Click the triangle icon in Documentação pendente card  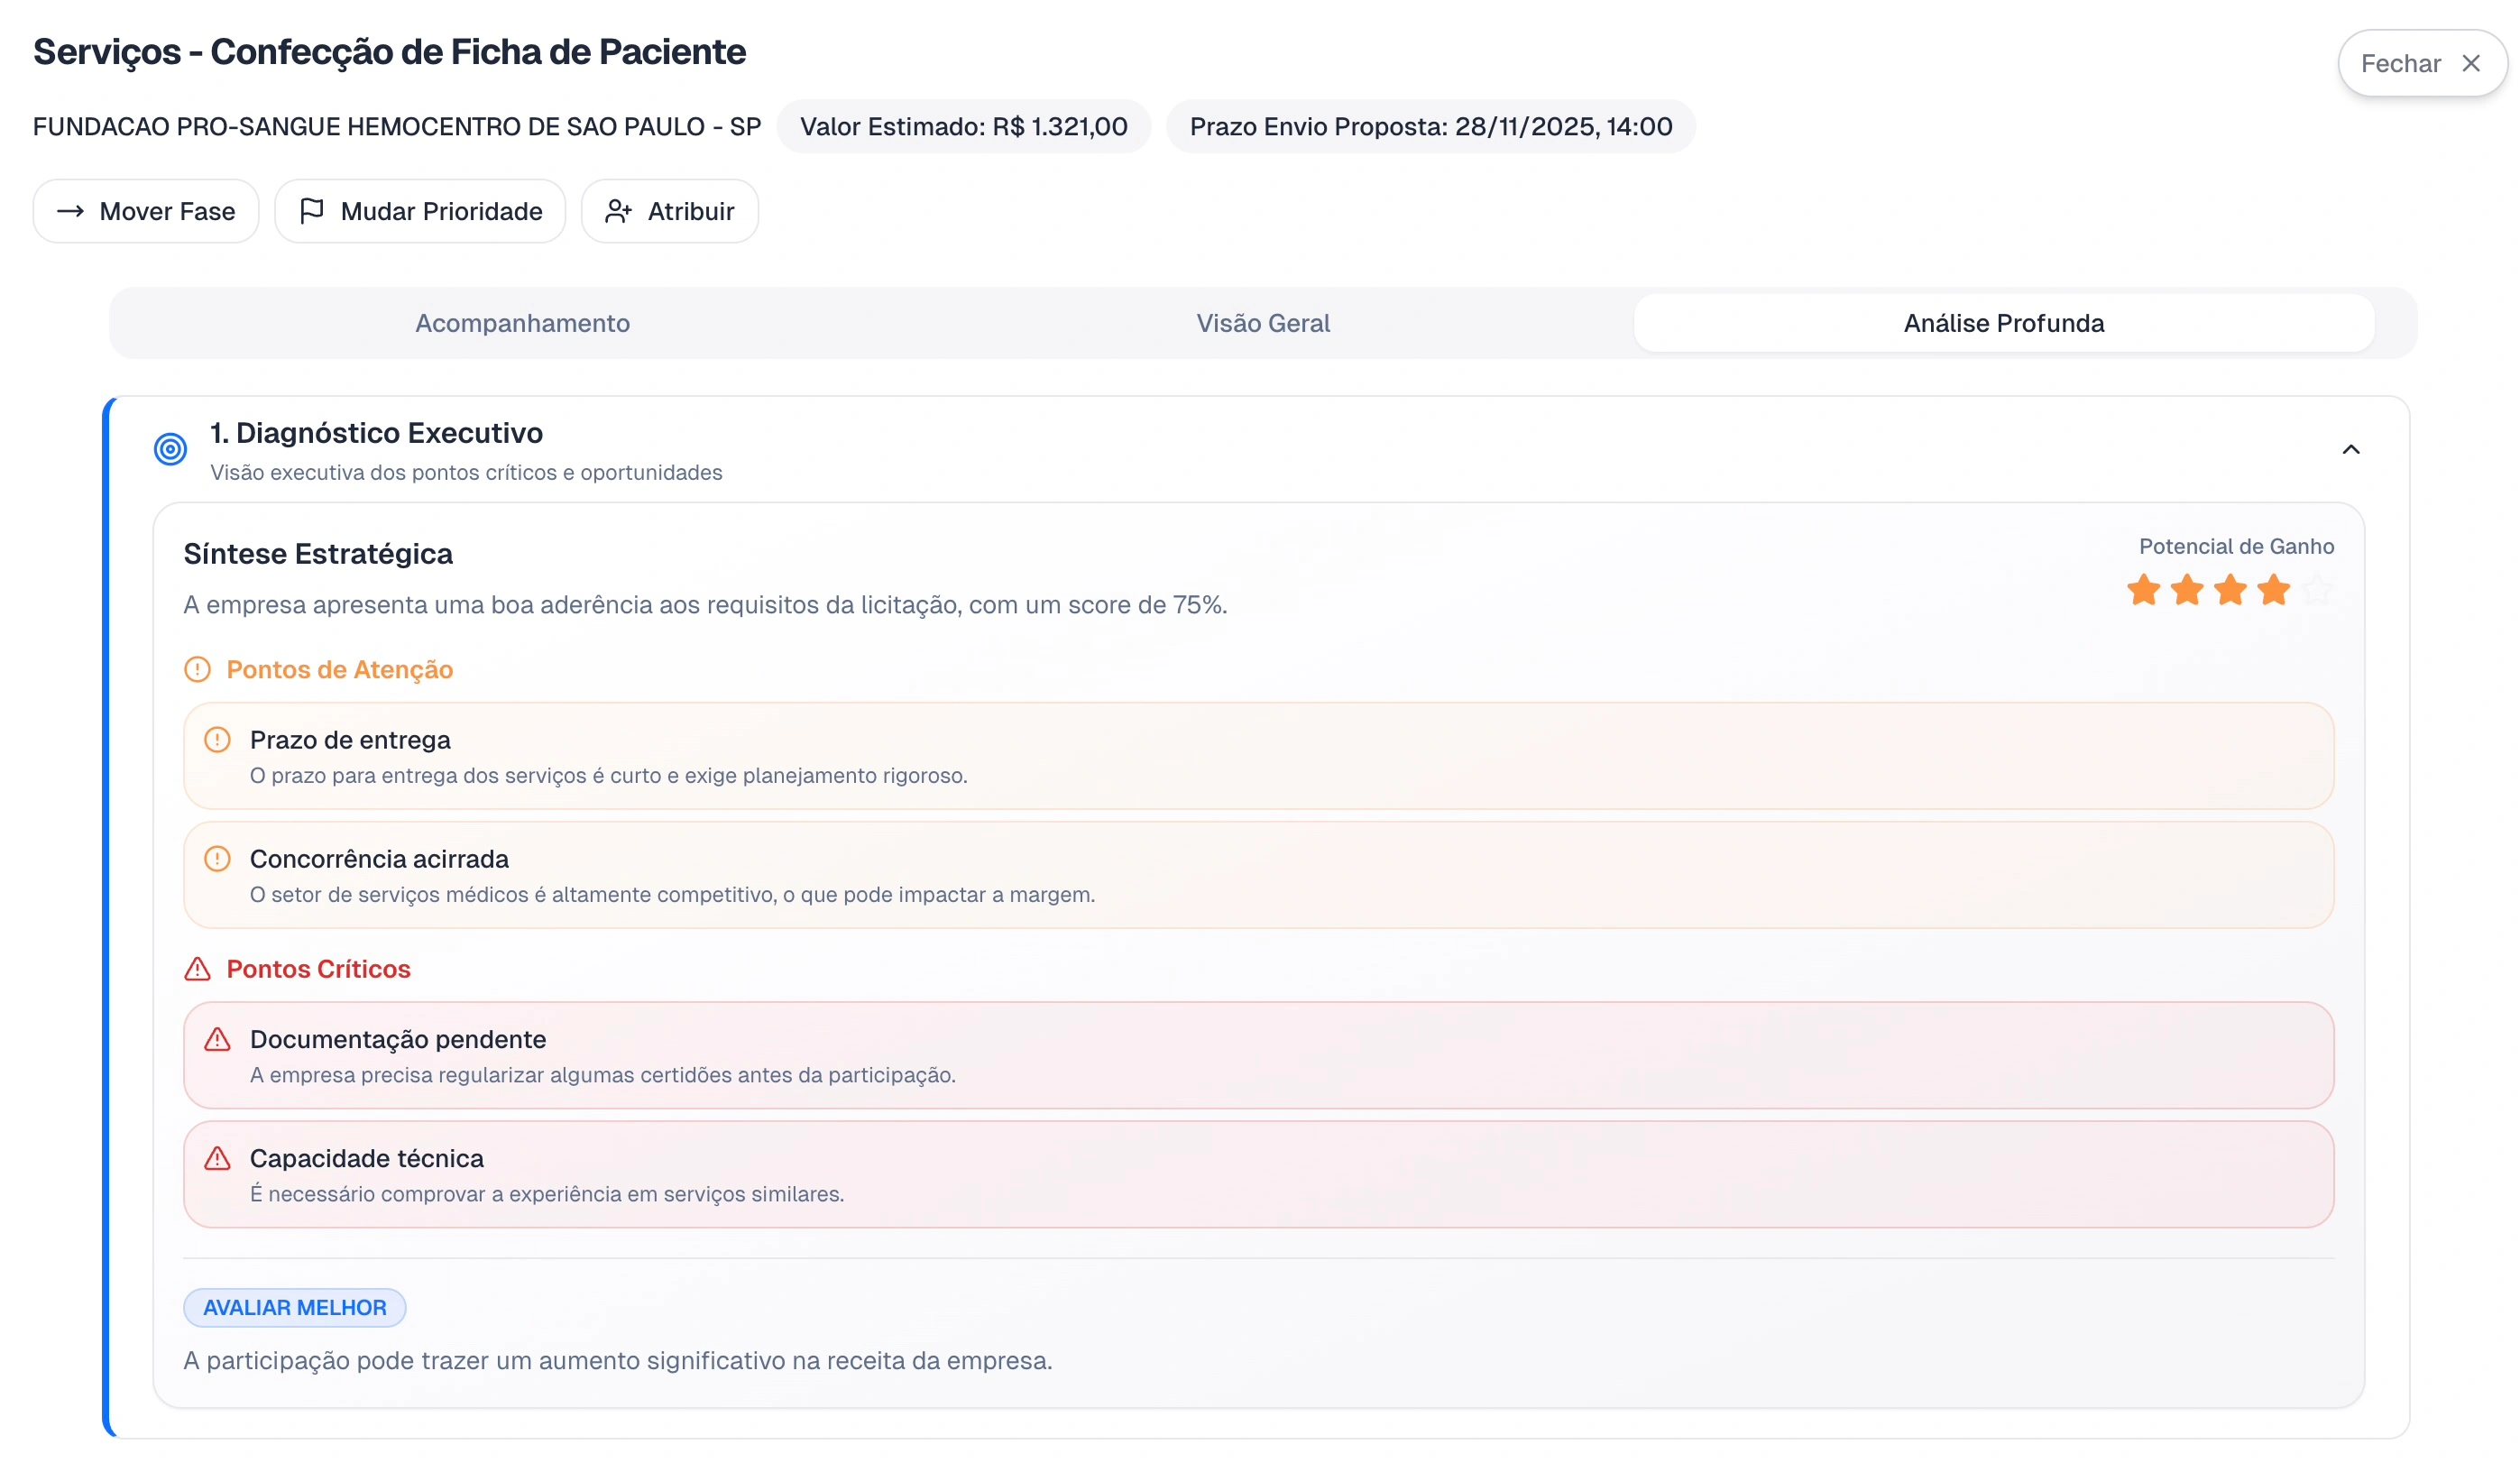pyautogui.click(x=217, y=1039)
